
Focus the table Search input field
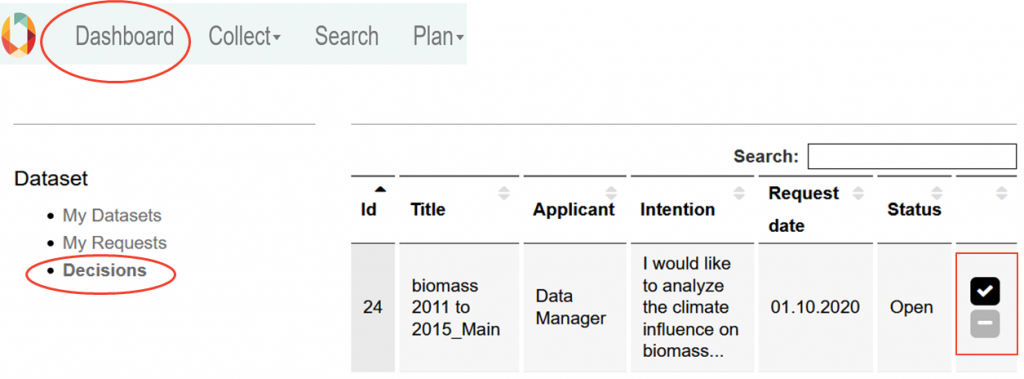tap(912, 156)
